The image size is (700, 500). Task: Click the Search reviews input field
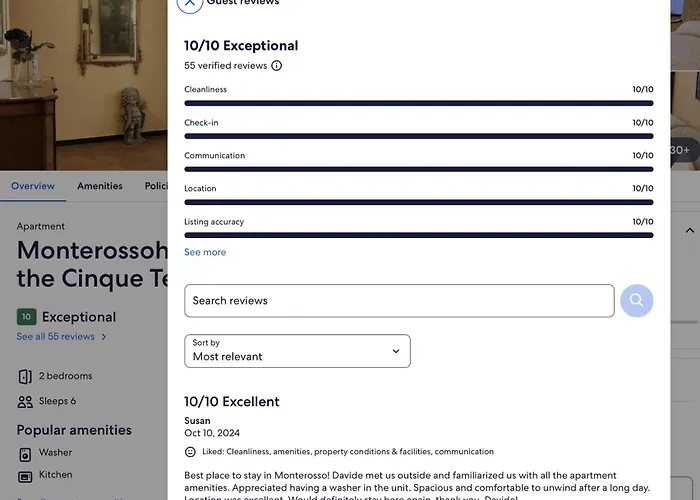399,300
